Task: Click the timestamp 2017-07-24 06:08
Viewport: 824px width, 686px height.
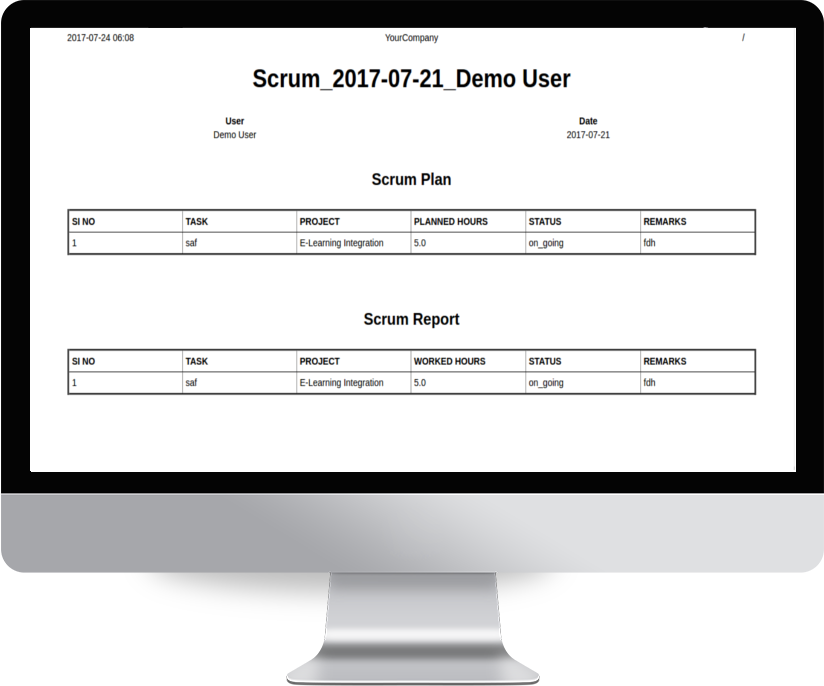Action: pos(100,38)
